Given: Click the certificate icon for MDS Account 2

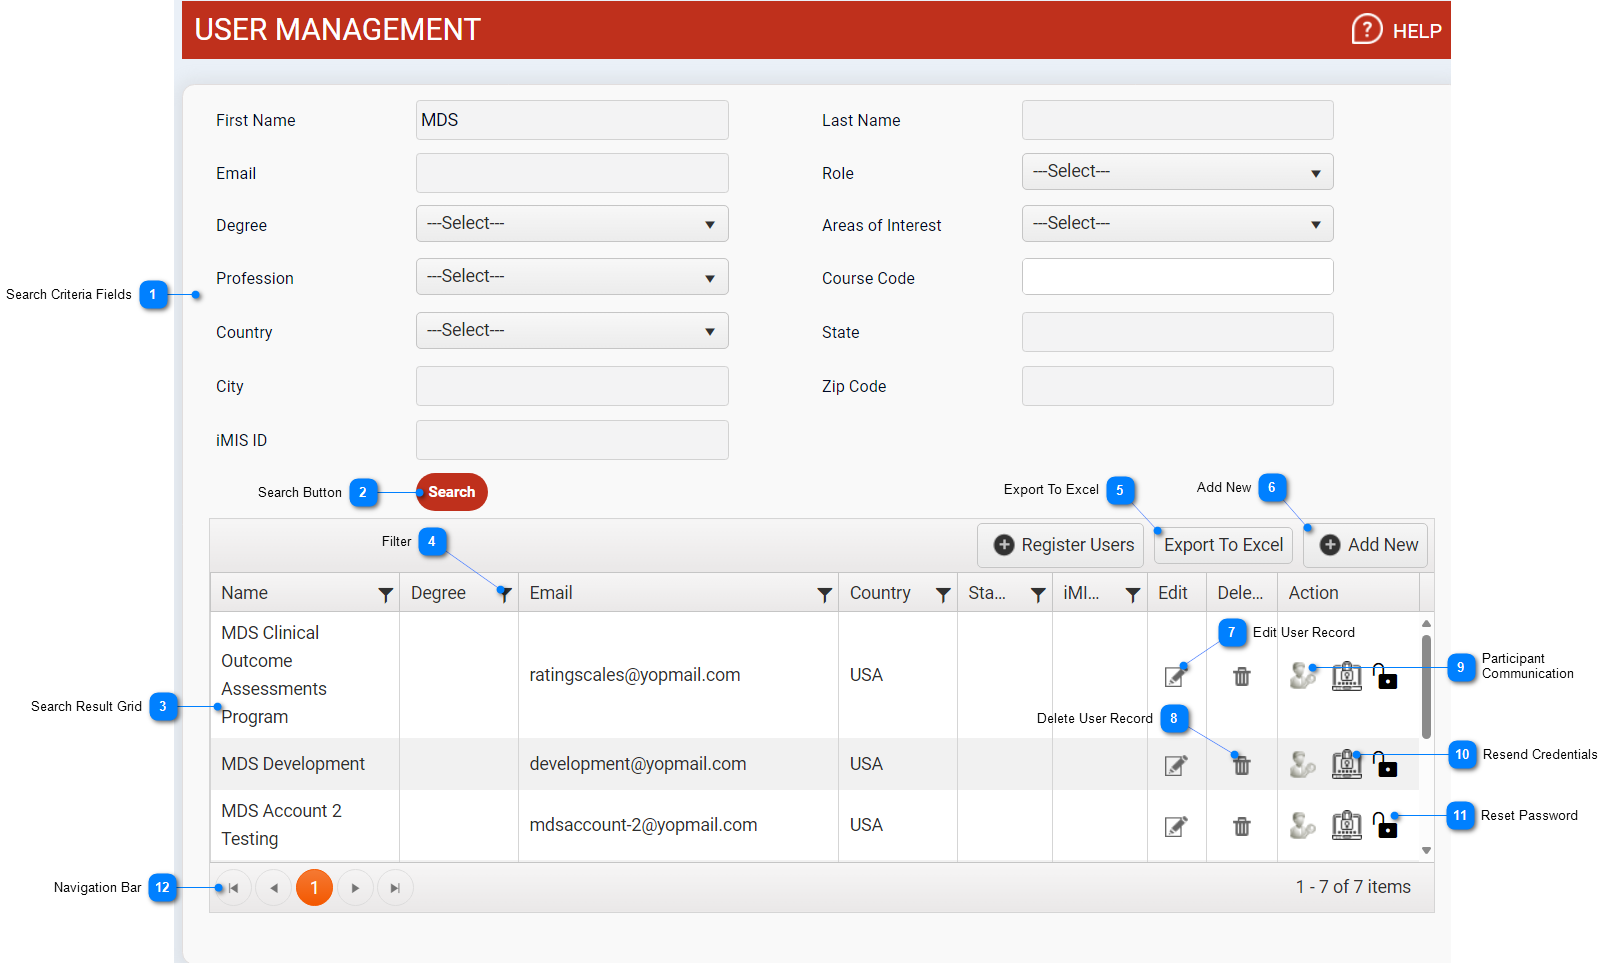Looking at the screenshot, I should [1346, 826].
